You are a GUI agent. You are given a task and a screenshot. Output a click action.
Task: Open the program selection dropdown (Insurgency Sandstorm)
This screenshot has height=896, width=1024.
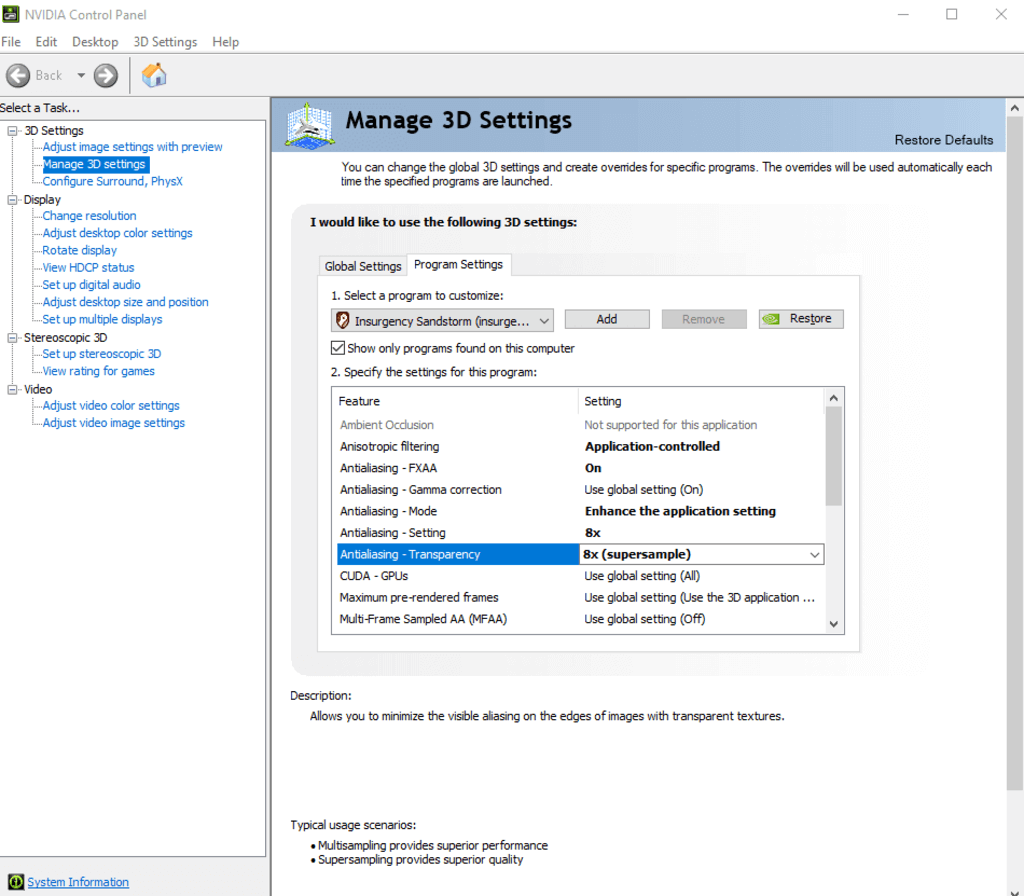[x=442, y=321]
